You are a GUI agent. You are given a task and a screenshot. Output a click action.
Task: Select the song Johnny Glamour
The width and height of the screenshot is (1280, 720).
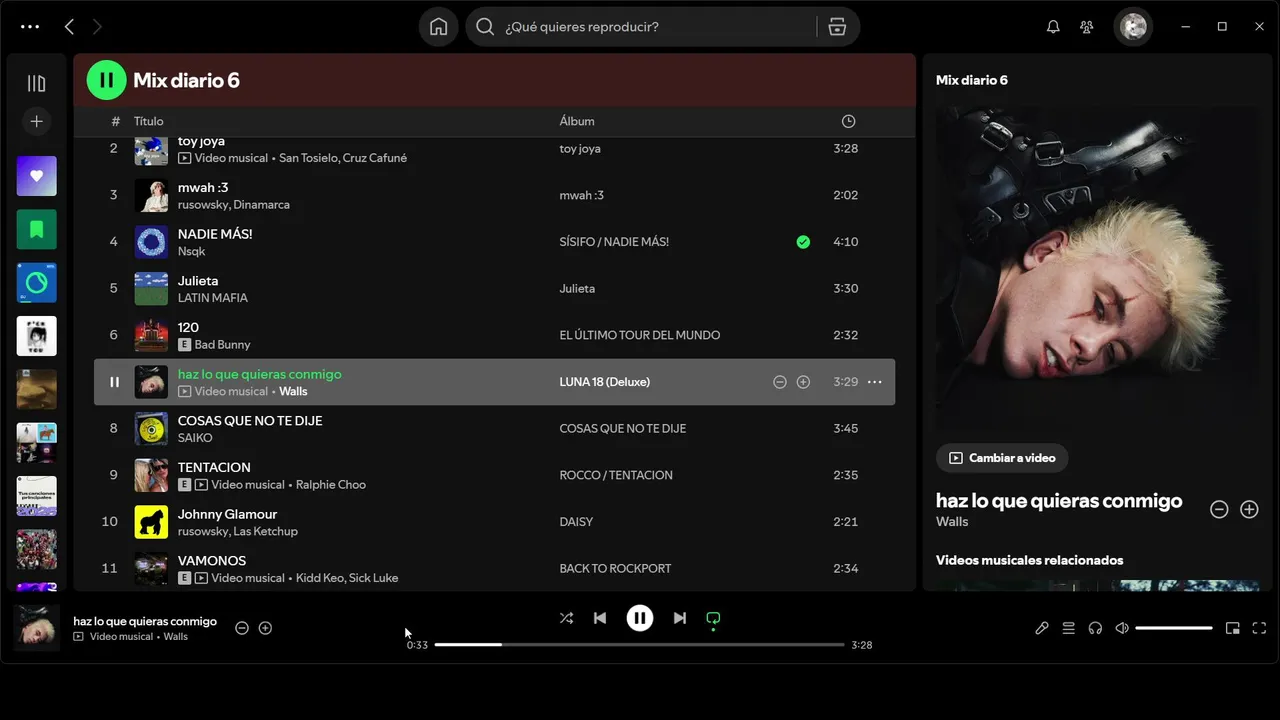click(227, 514)
